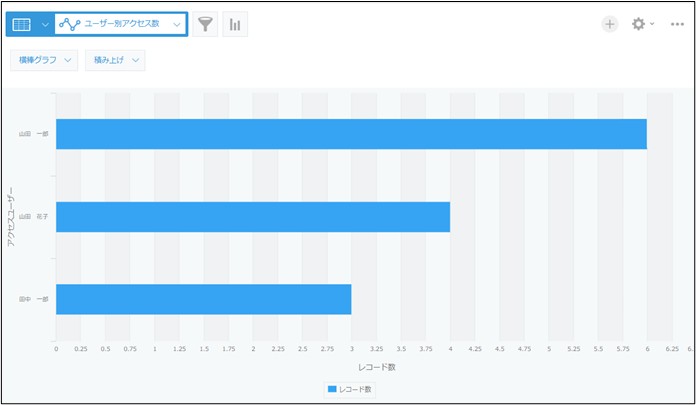Expand the view switcher chevron beside table icon
This screenshot has height=405, width=696.
tap(45, 24)
